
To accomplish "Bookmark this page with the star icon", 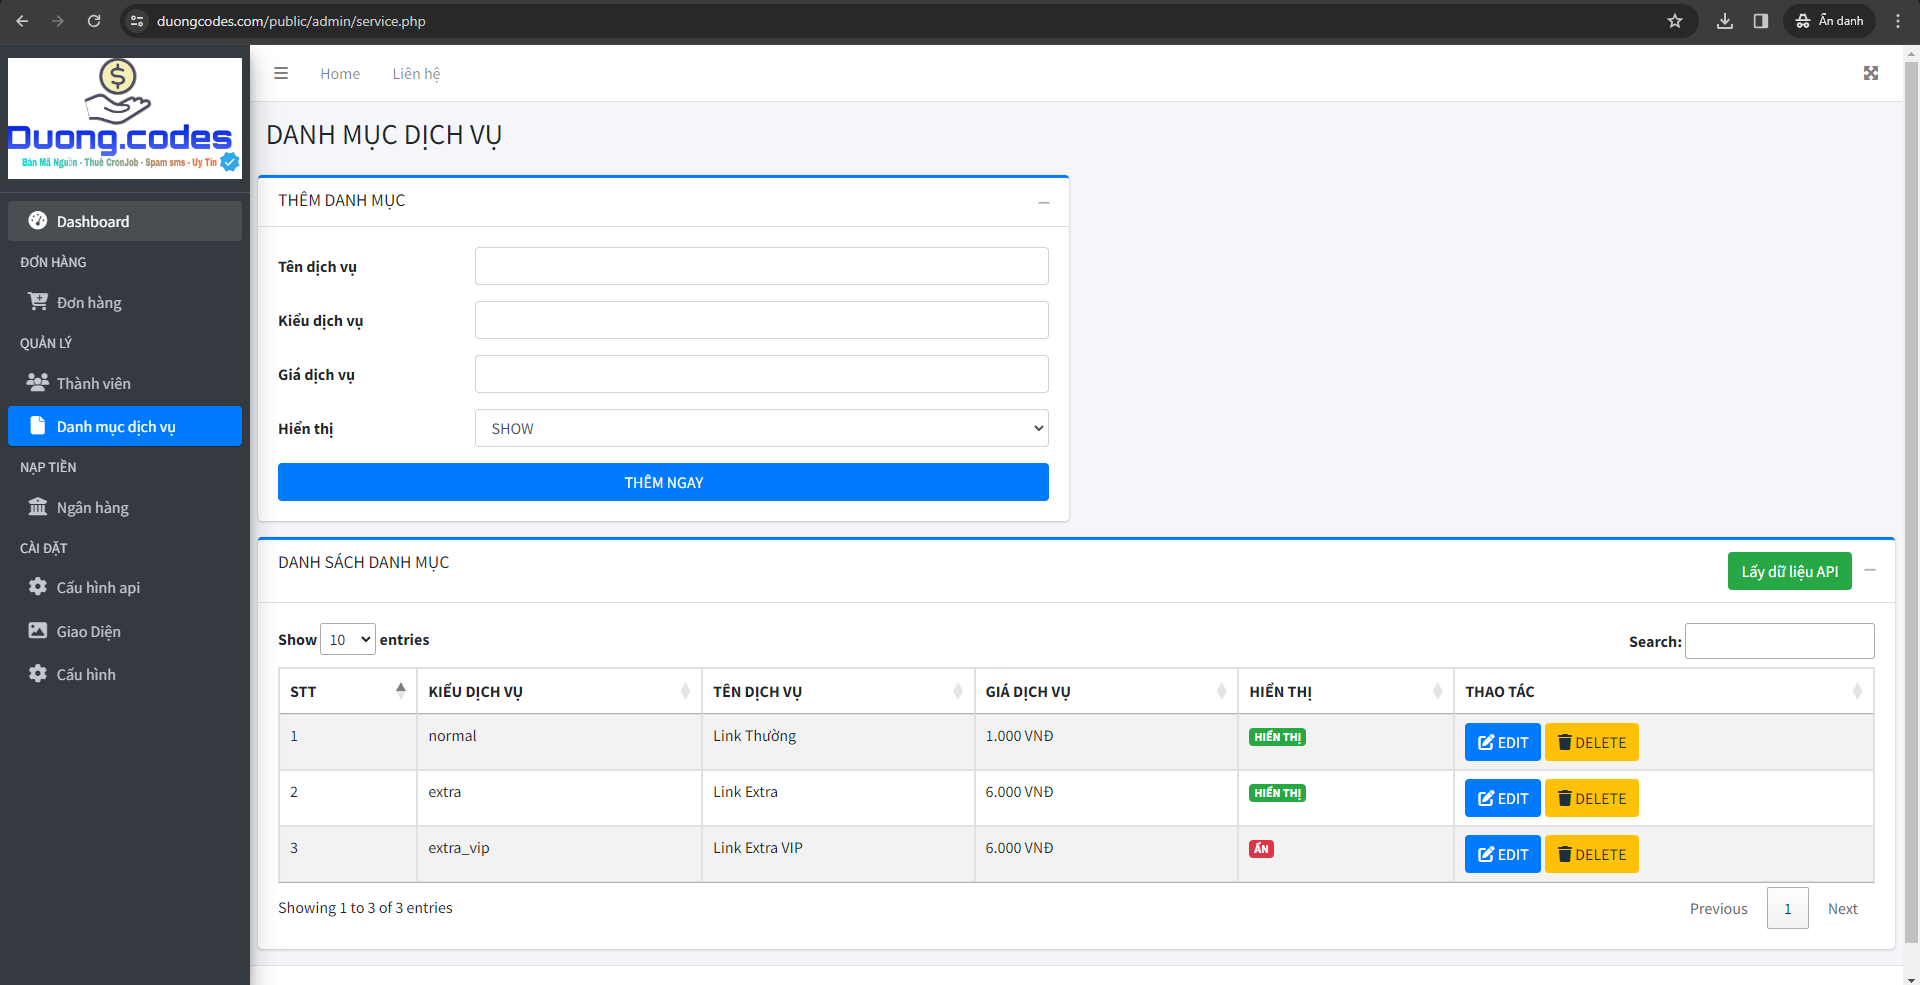I will 1674,21.
